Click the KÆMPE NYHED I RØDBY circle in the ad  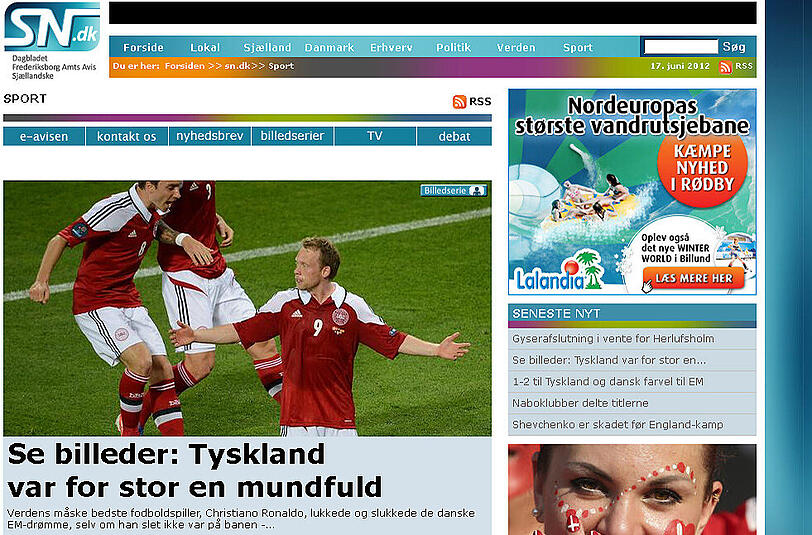tap(702, 168)
